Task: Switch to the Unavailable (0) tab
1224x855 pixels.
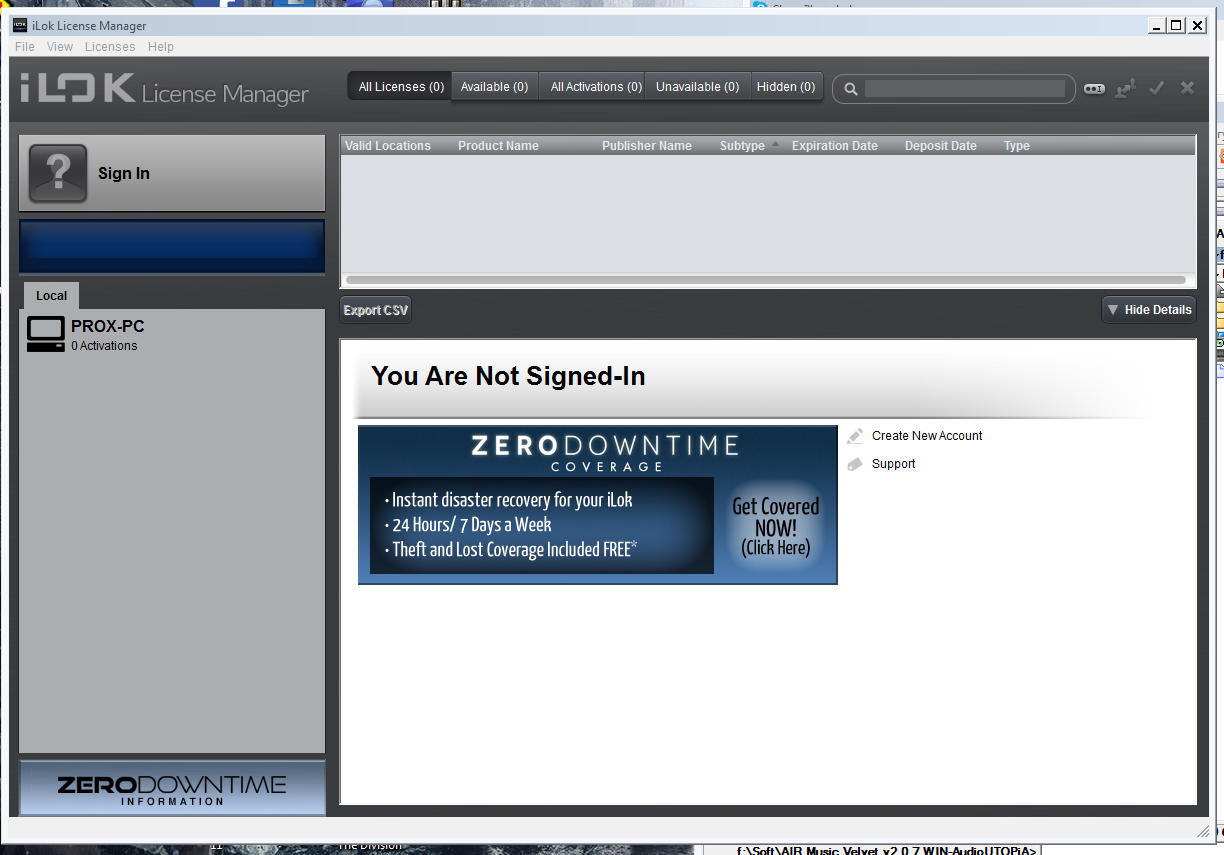Action: click(697, 87)
